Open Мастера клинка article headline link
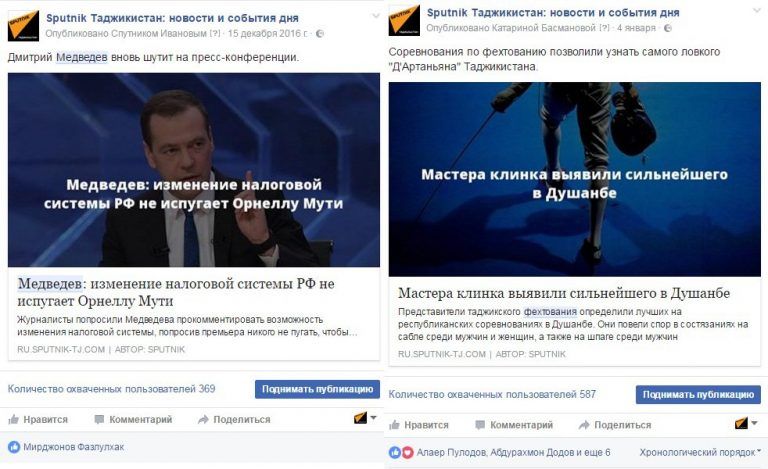This screenshot has height=469, width=768. tap(564, 293)
